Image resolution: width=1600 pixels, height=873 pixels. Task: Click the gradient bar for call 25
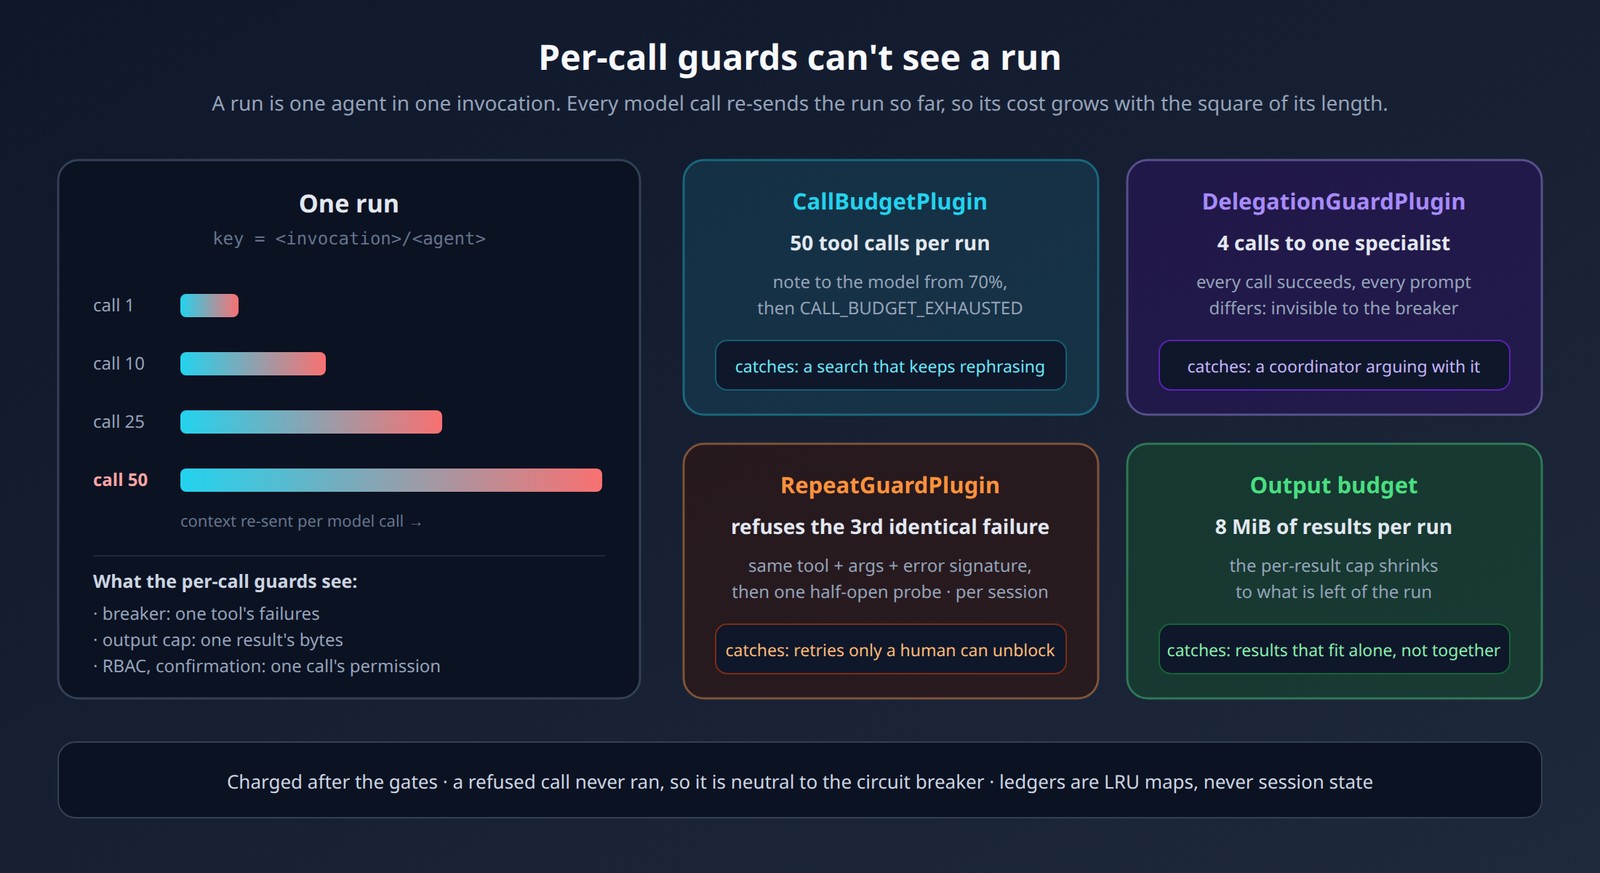[311, 422]
